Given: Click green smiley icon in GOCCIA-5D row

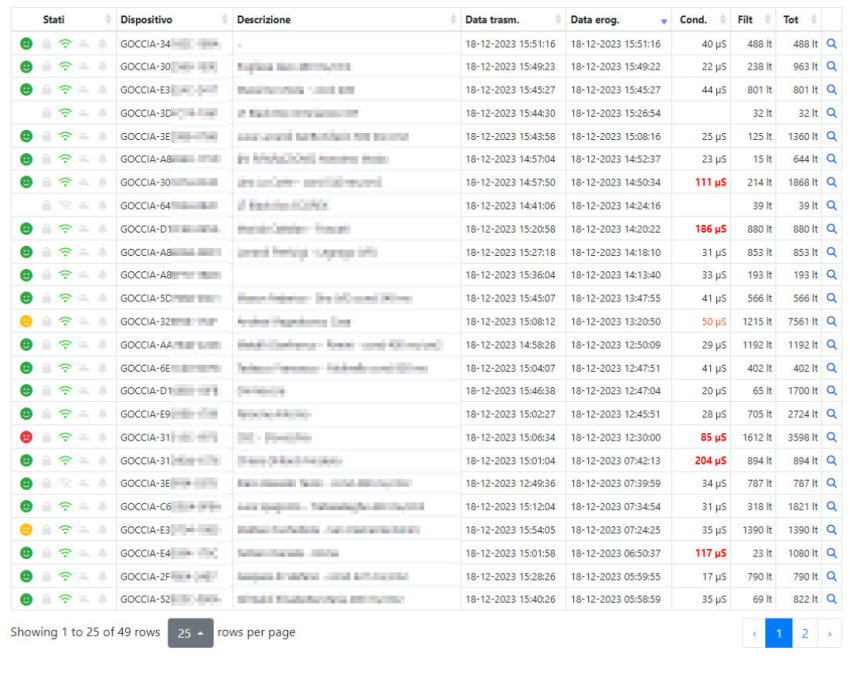Looking at the screenshot, I should coord(26,298).
